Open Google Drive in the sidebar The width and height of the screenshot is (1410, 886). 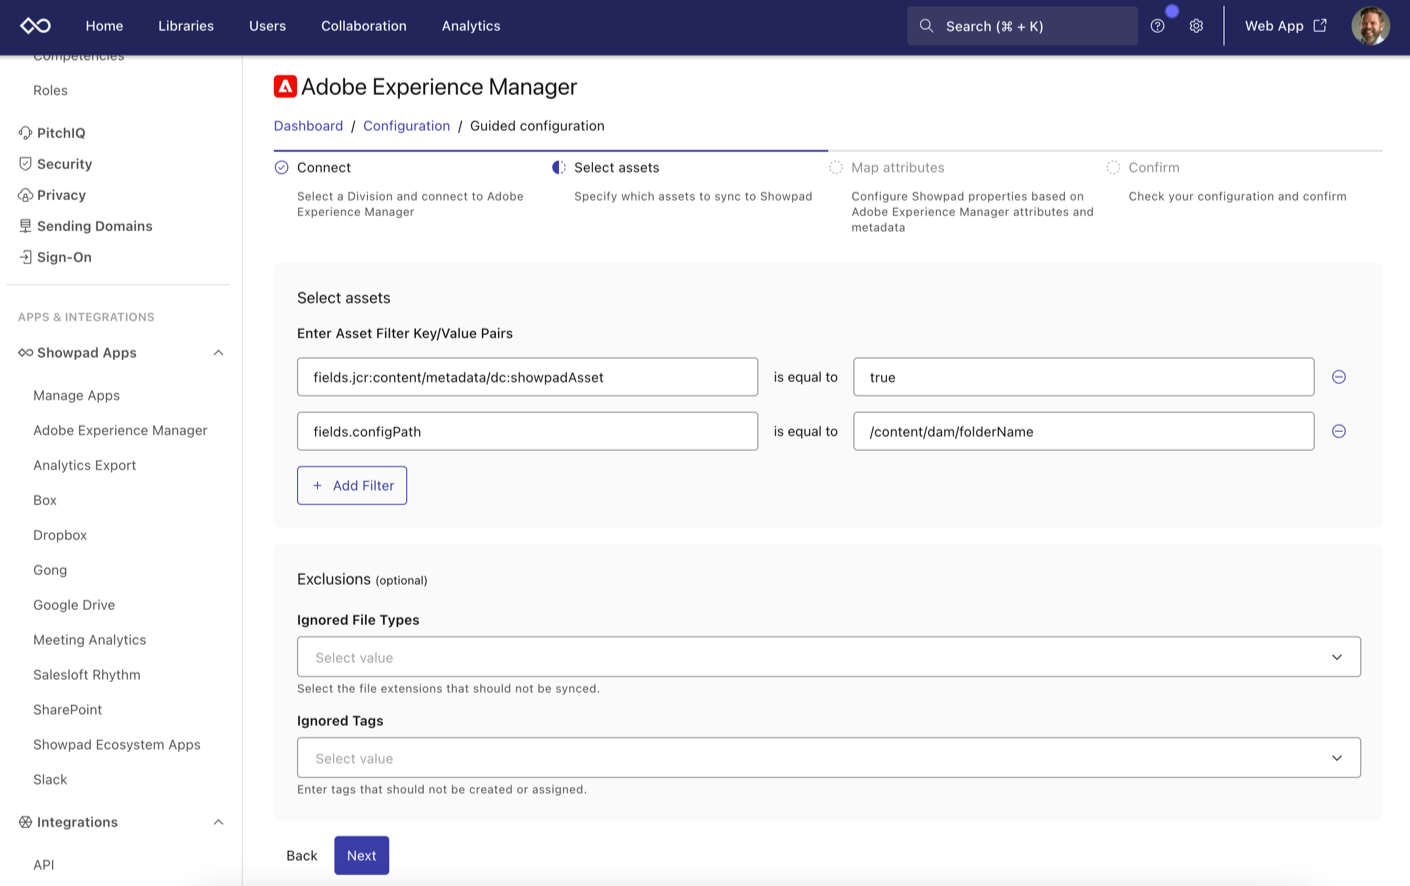tap(74, 605)
